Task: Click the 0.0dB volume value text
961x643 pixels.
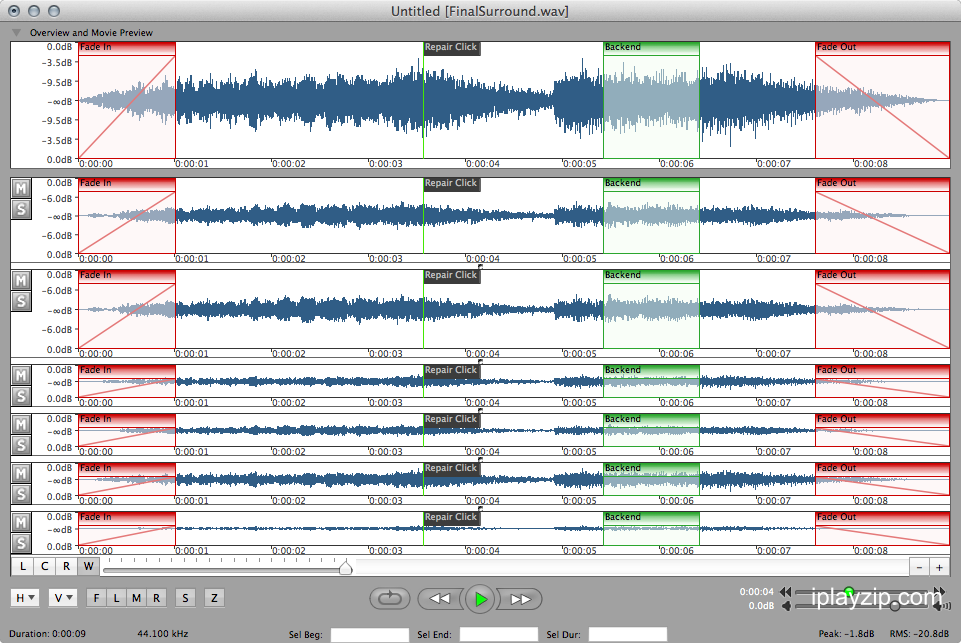Action: [761, 606]
